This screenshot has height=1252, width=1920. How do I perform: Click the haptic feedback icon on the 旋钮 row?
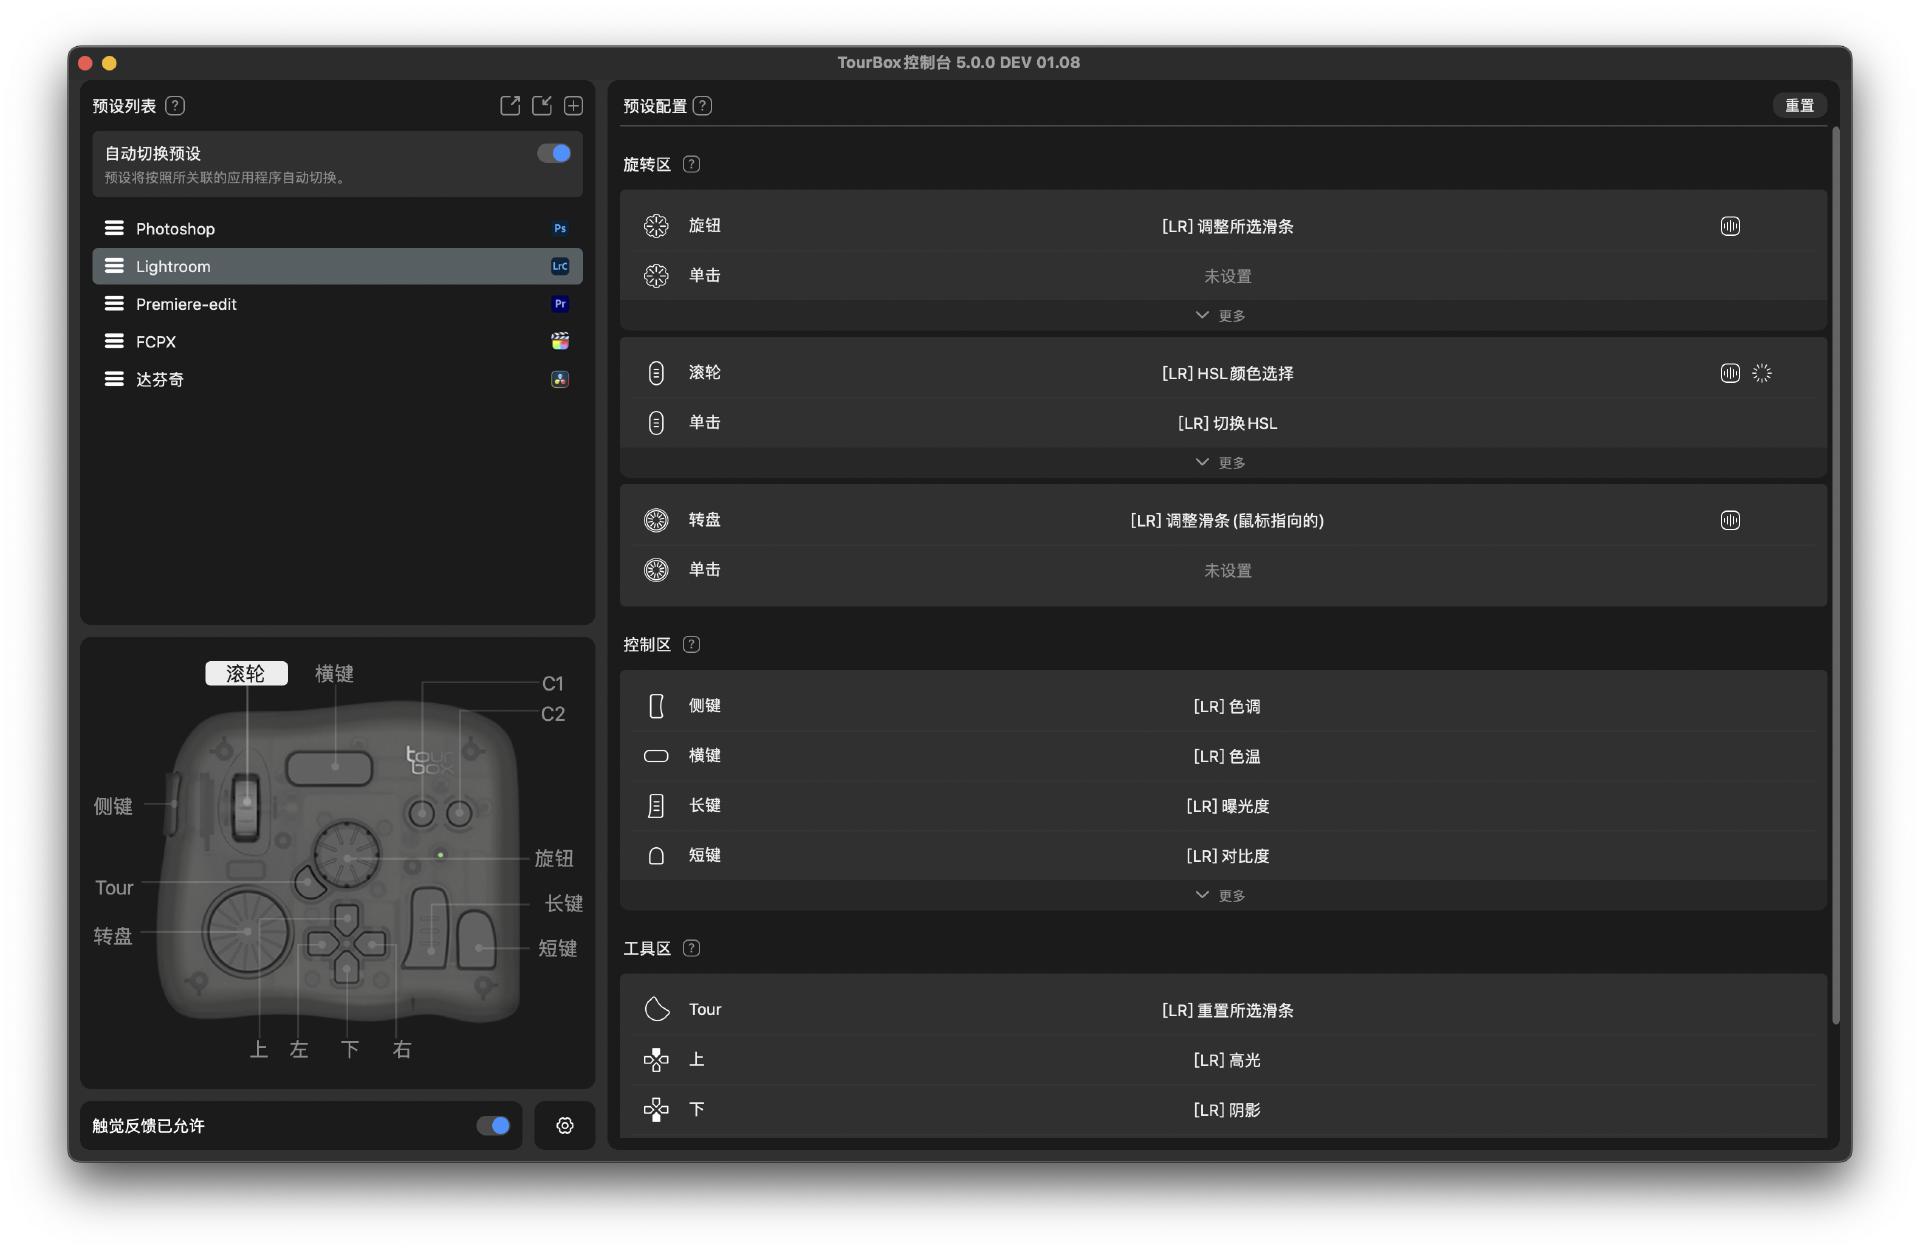tap(1731, 226)
